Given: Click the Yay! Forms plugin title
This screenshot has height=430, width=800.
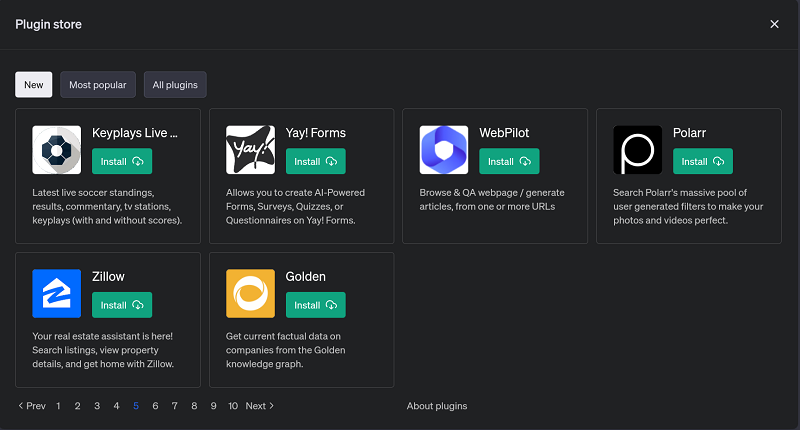Looking at the screenshot, I should pos(316,133).
